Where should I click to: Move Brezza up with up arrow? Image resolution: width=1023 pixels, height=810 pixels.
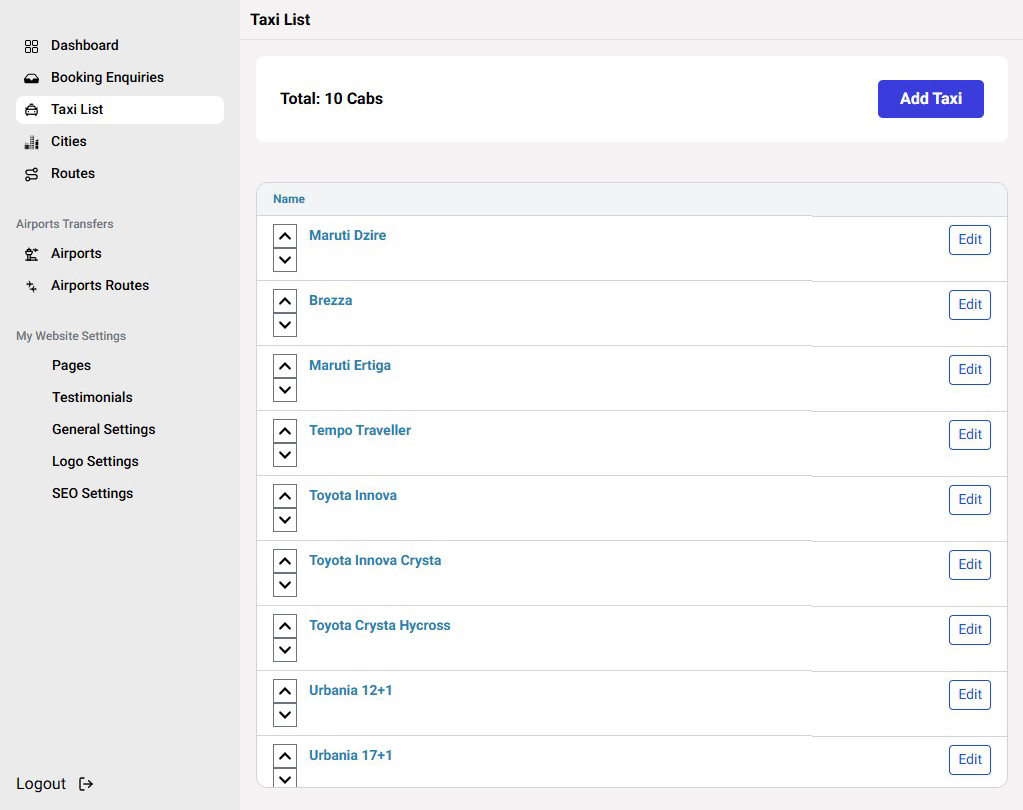point(285,301)
